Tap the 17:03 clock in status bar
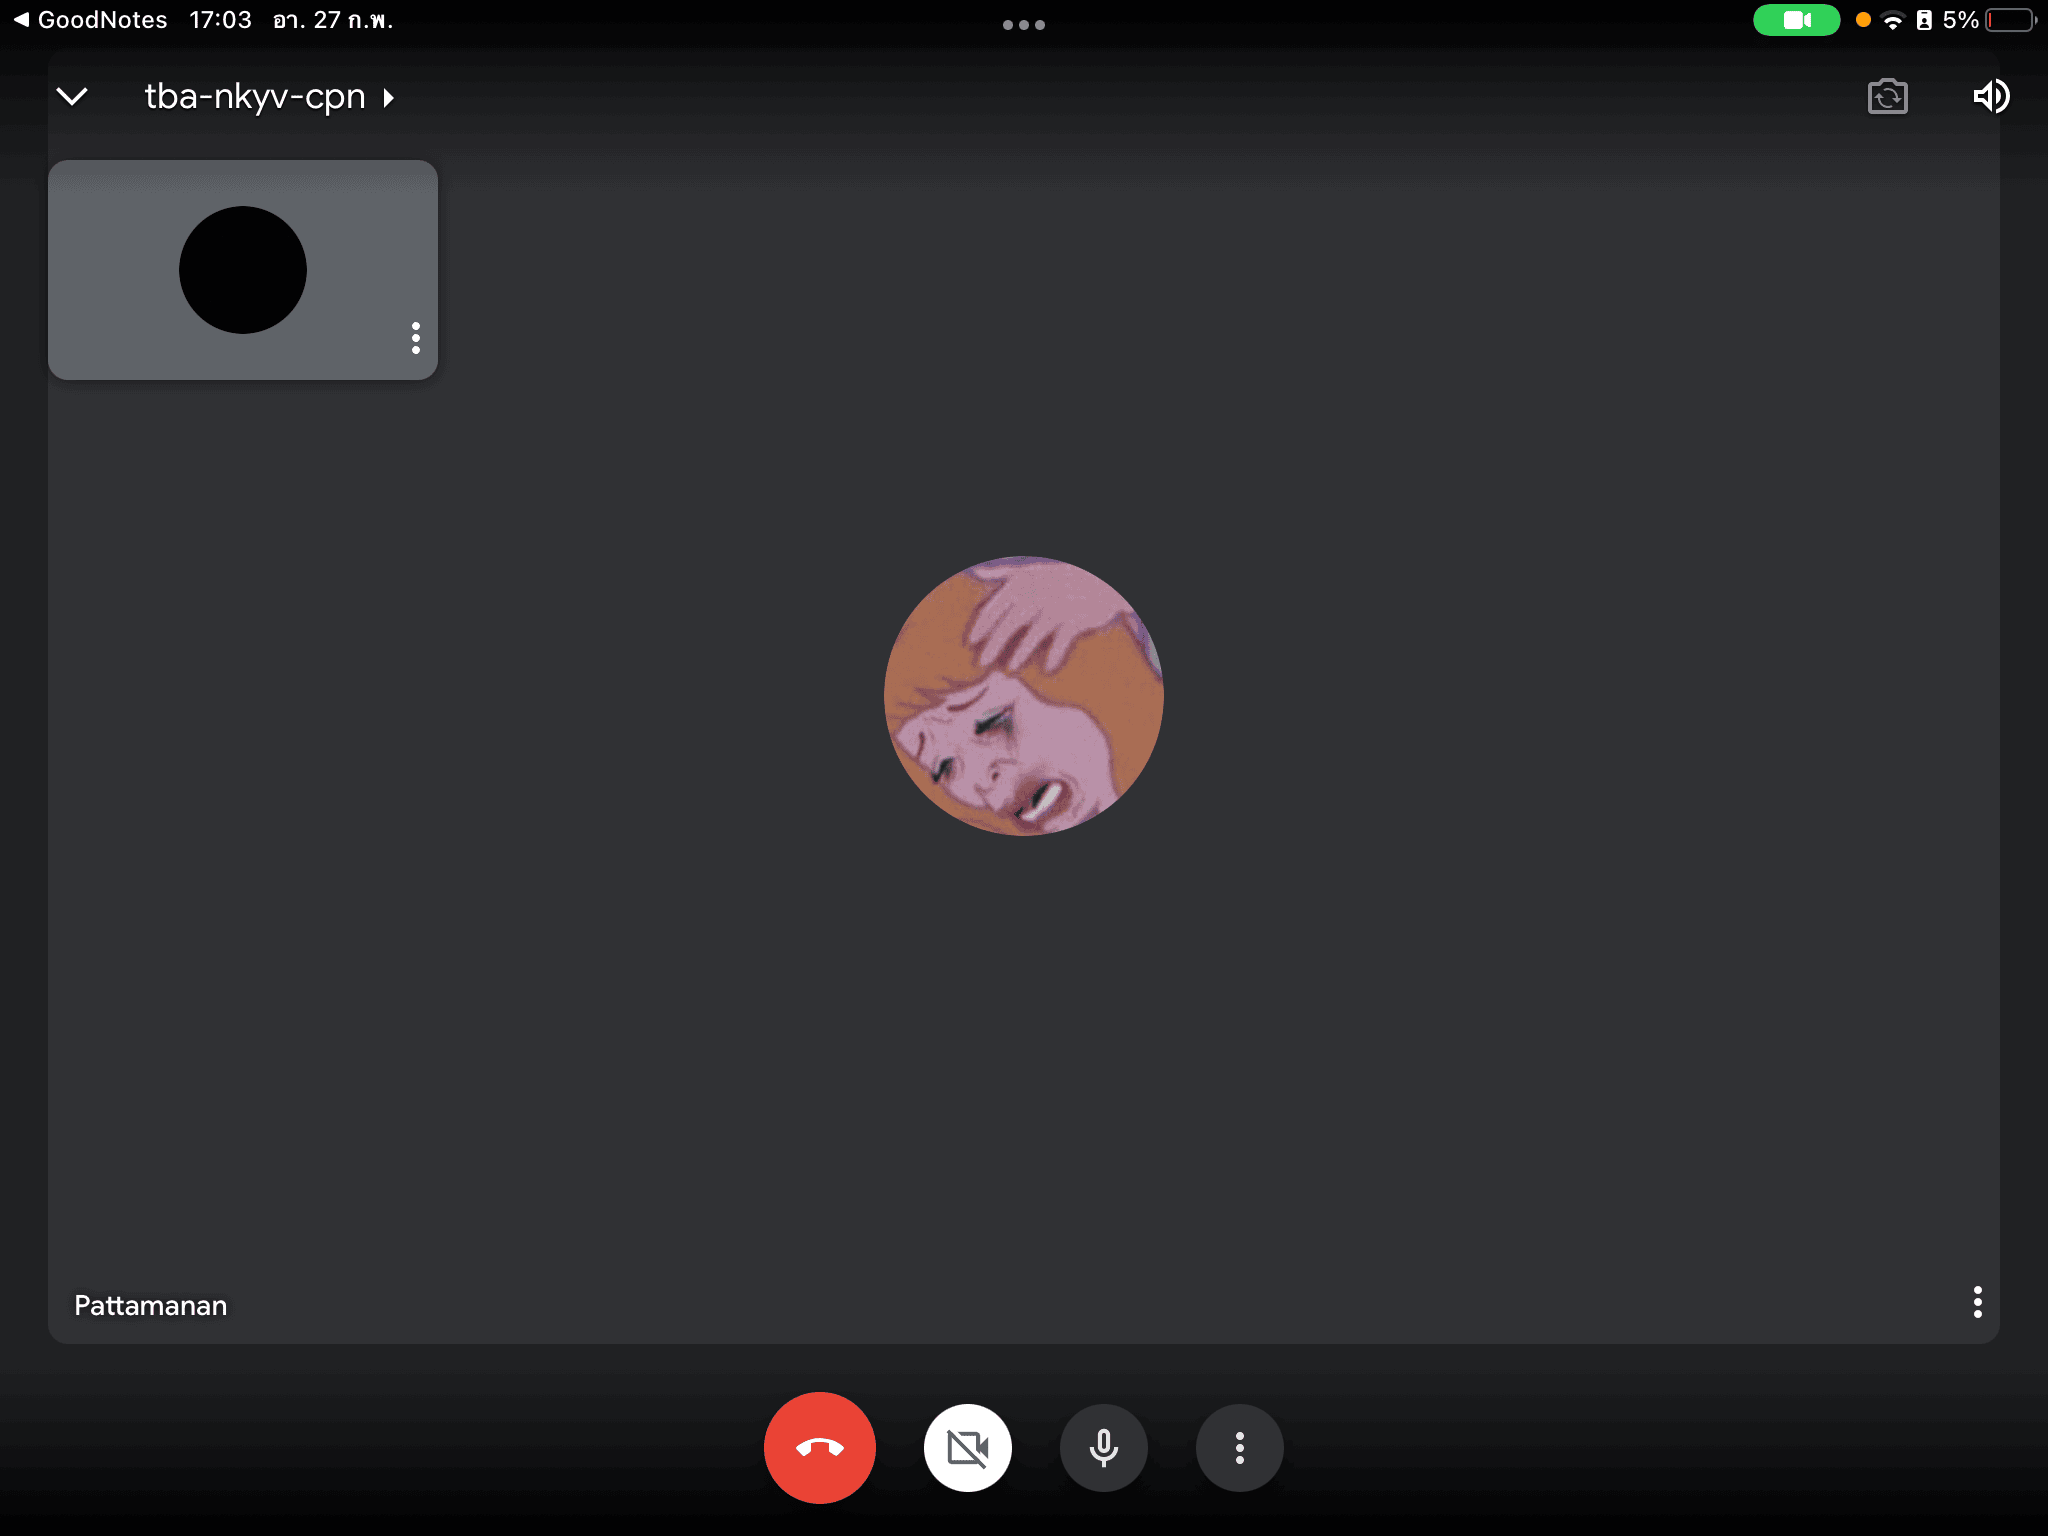The width and height of the screenshot is (2048, 1536). tap(220, 20)
